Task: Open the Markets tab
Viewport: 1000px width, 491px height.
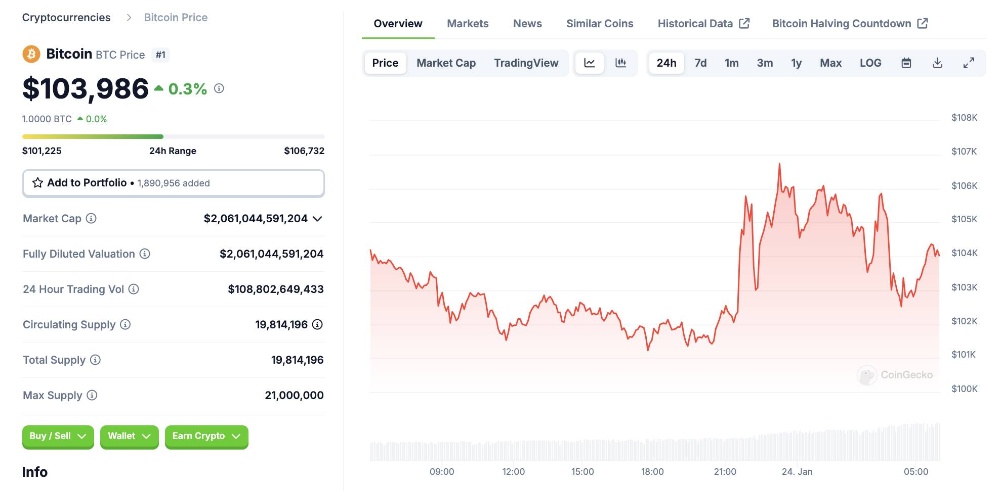Action: click(x=468, y=23)
